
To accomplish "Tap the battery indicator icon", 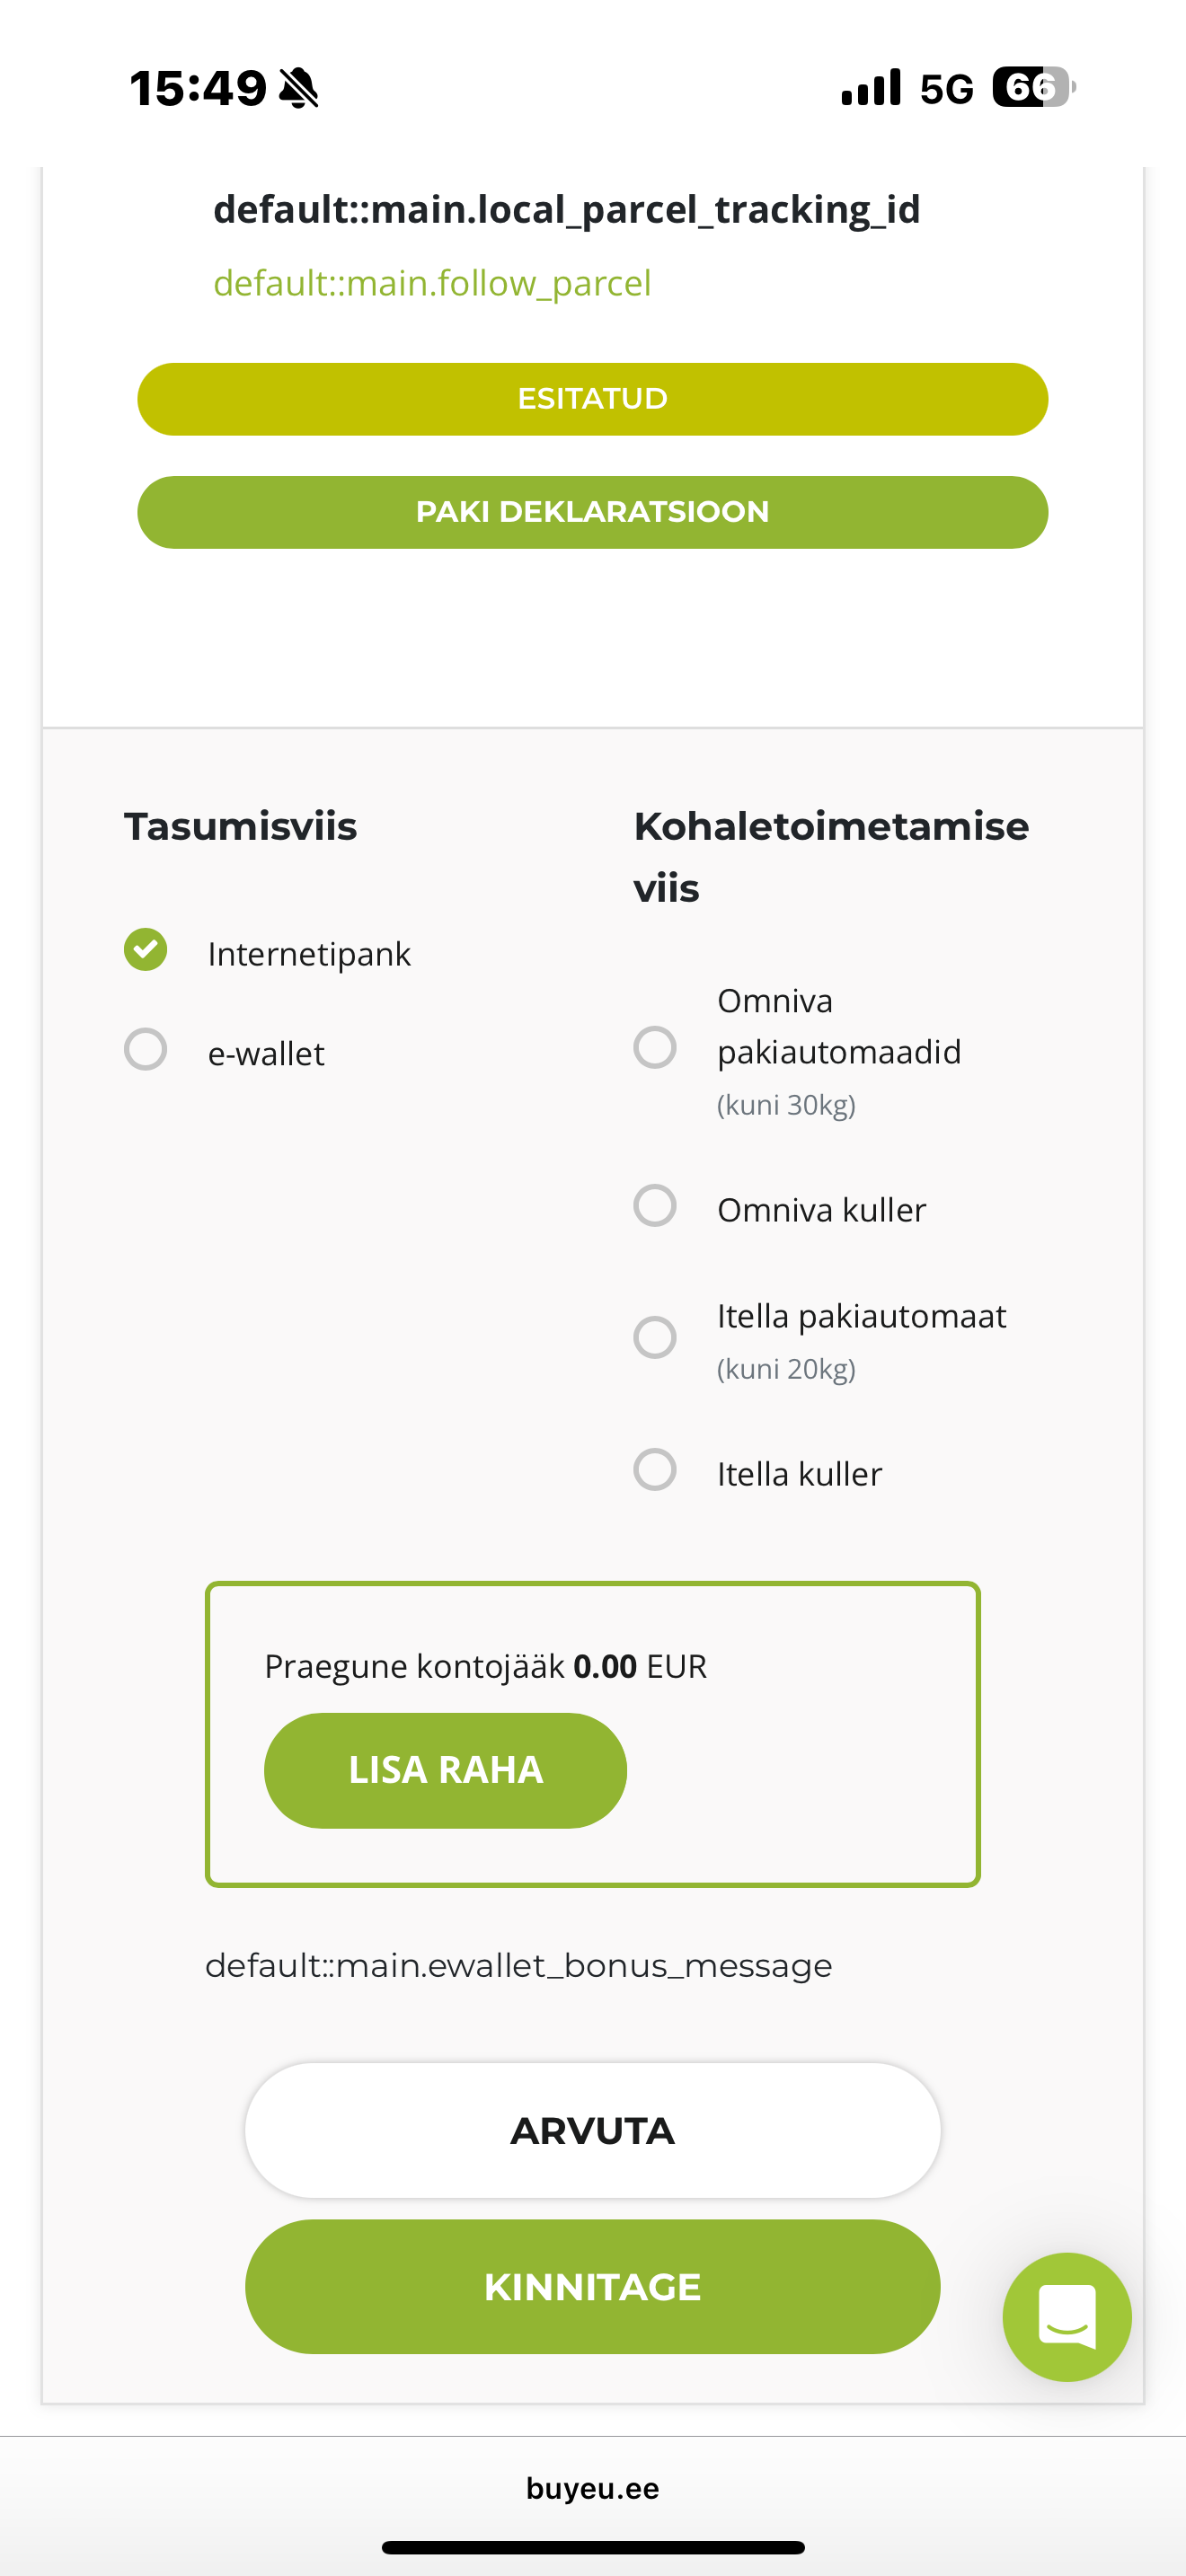I will coord(1034,87).
